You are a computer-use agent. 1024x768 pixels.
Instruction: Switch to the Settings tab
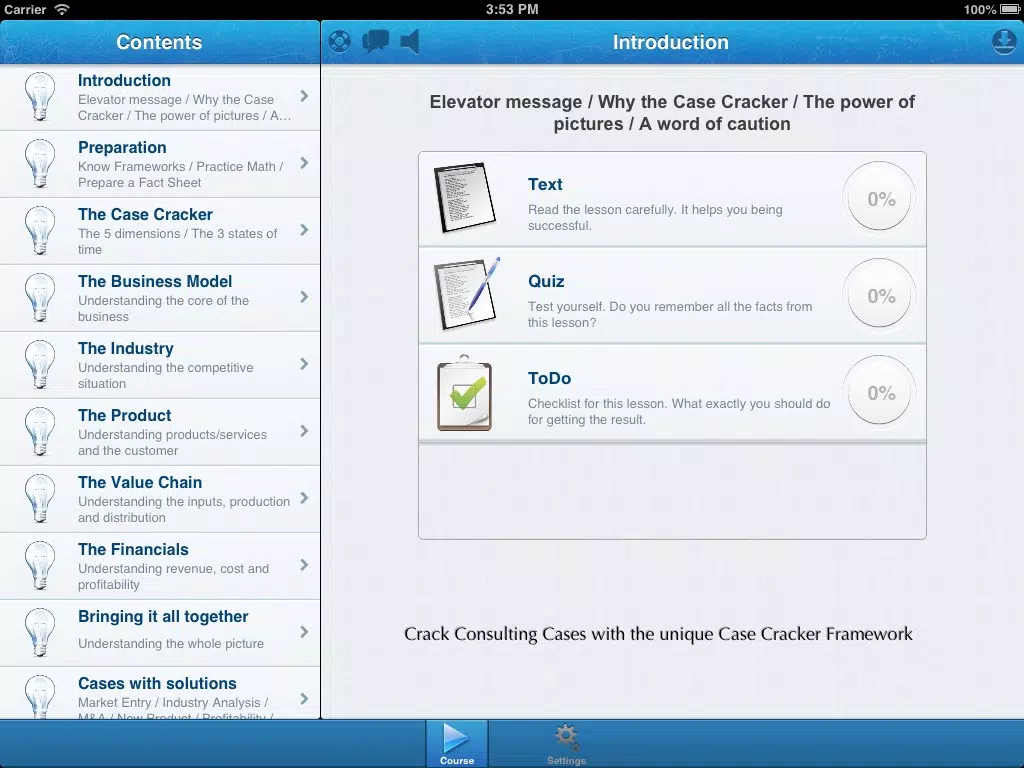click(x=566, y=744)
